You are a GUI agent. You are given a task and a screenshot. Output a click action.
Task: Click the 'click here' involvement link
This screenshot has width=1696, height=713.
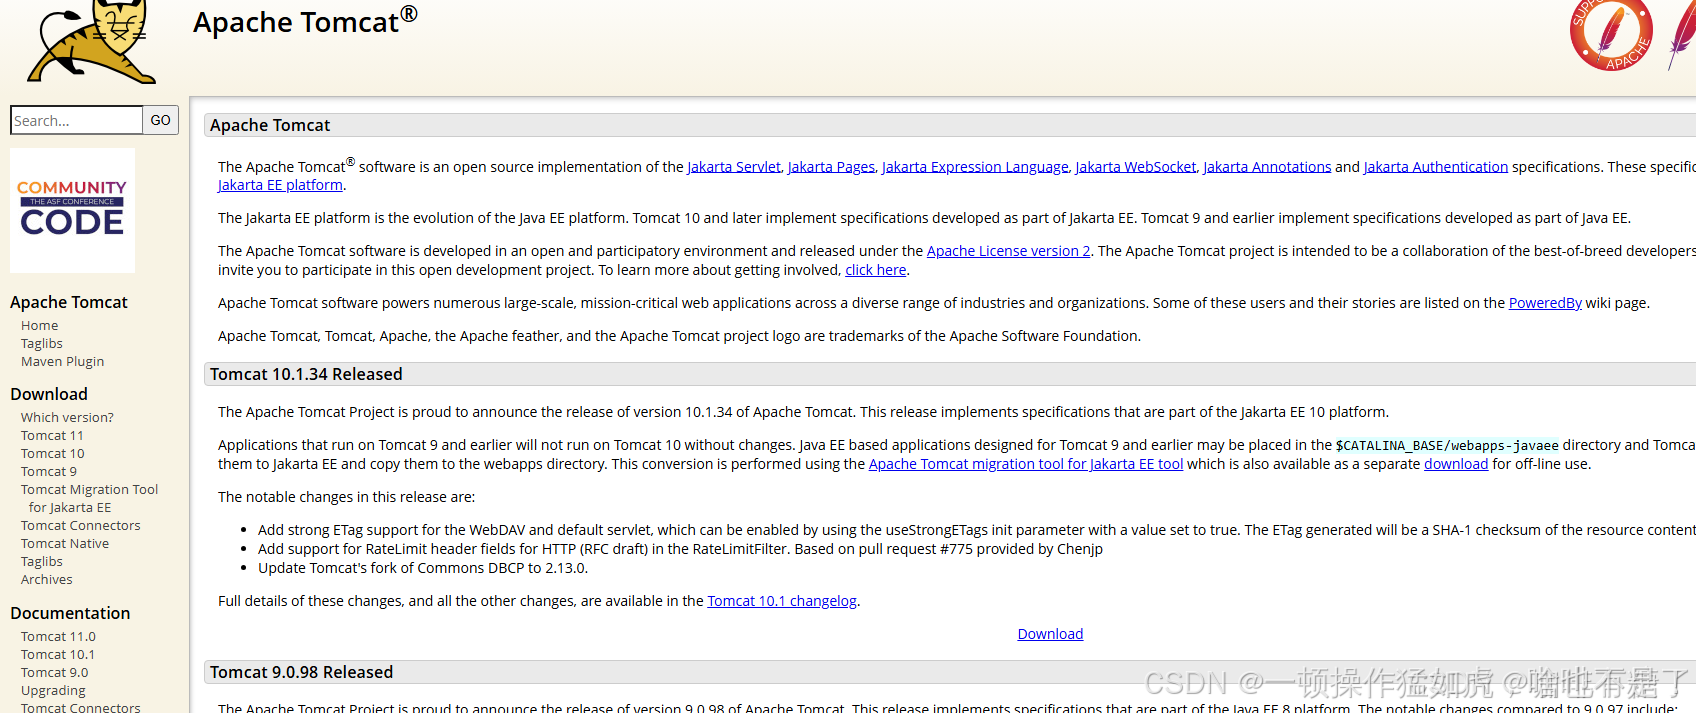pos(876,270)
